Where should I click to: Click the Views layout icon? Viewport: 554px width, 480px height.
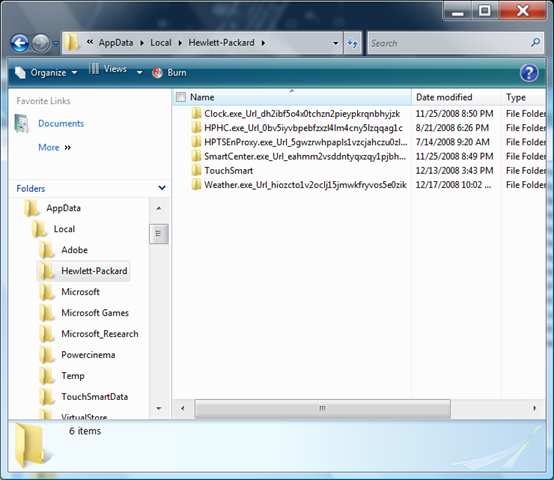tap(94, 69)
